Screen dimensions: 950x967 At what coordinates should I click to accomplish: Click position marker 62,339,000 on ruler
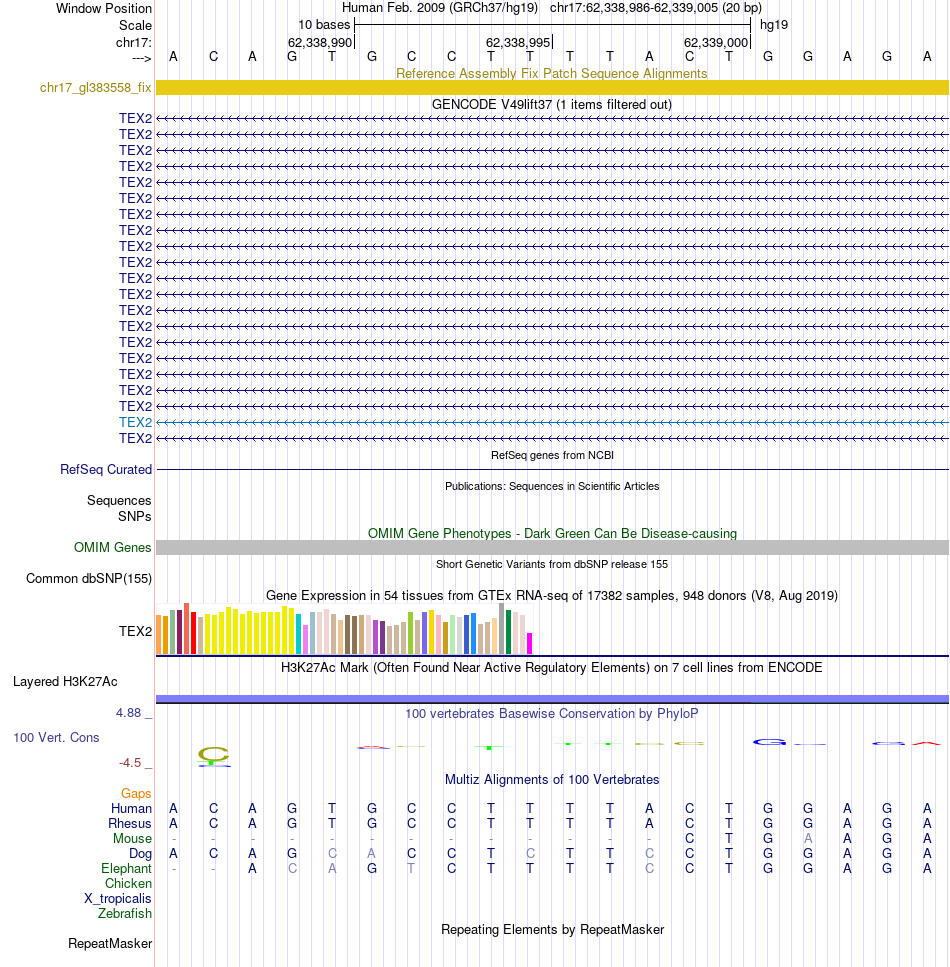717,43
